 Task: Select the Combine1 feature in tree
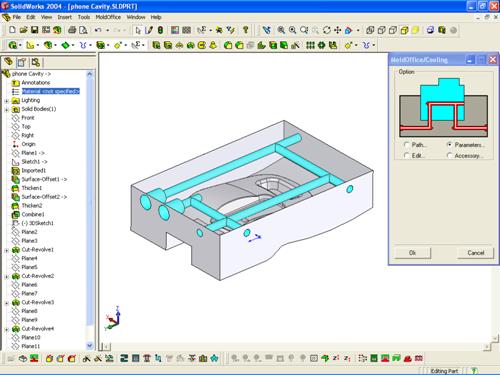click(x=33, y=214)
